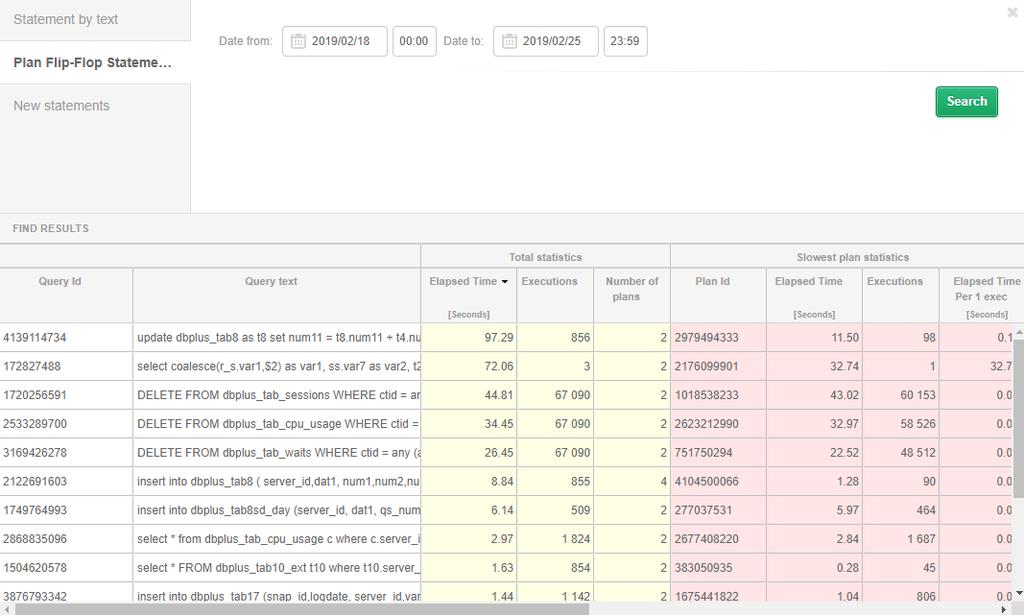This screenshot has width=1024, height=615.
Task: Click select from dbplus_tab_cpu_usage query text
Action: pyautogui.click(x=279, y=539)
